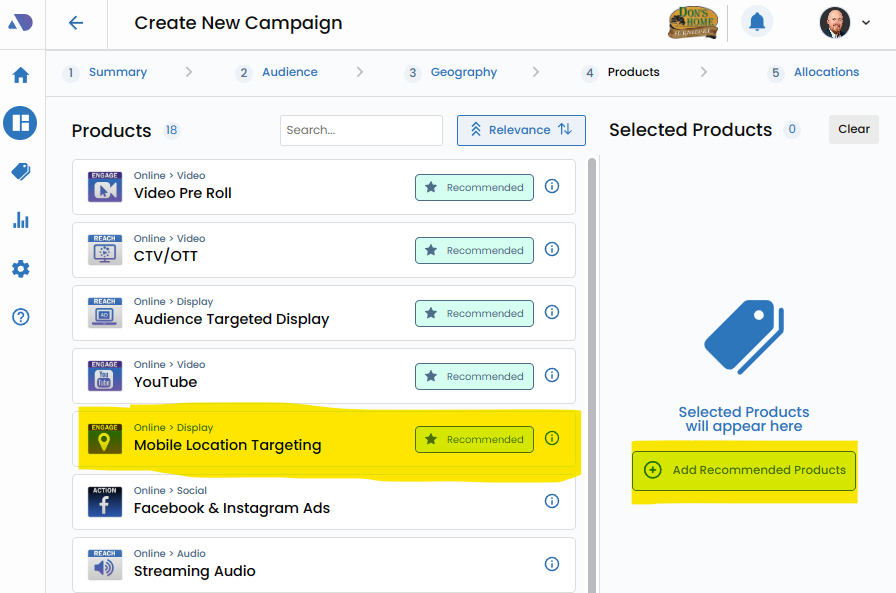Go back using the left arrow
Image resolution: width=896 pixels, height=593 pixels.
click(76, 23)
